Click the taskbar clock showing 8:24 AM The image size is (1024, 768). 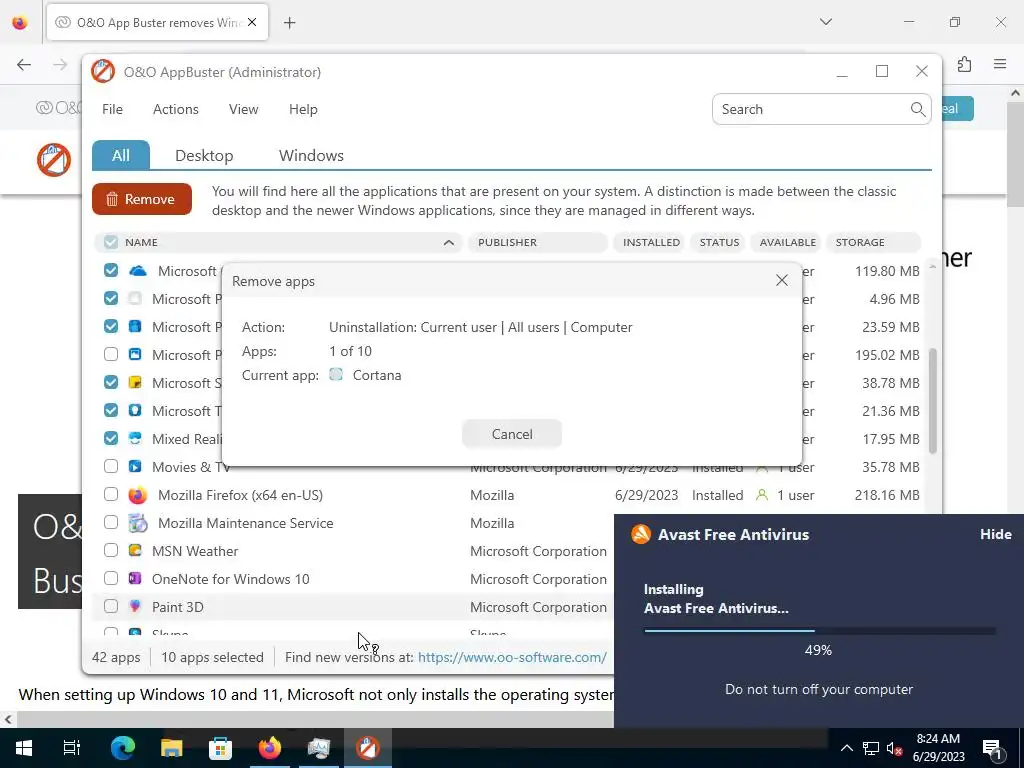[x=938, y=748]
